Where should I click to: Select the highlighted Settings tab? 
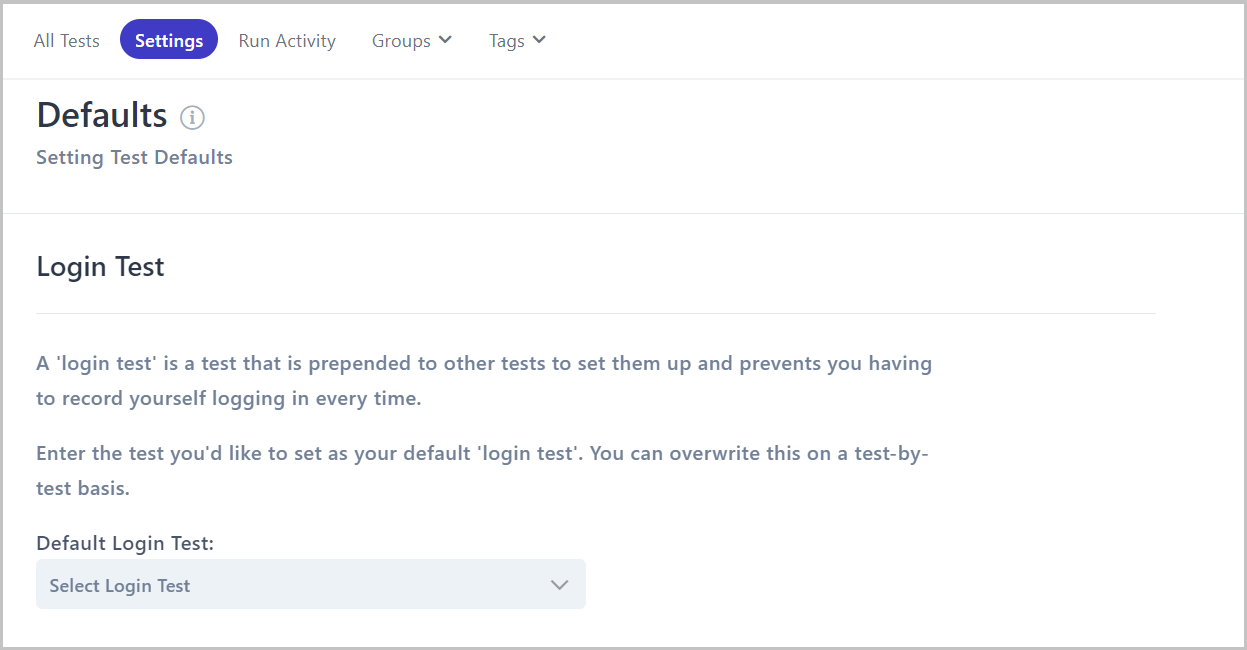[169, 40]
